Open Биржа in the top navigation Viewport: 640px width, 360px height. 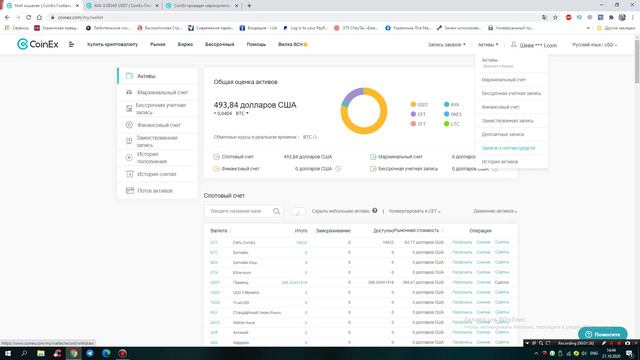pyautogui.click(x=185, y=44)
